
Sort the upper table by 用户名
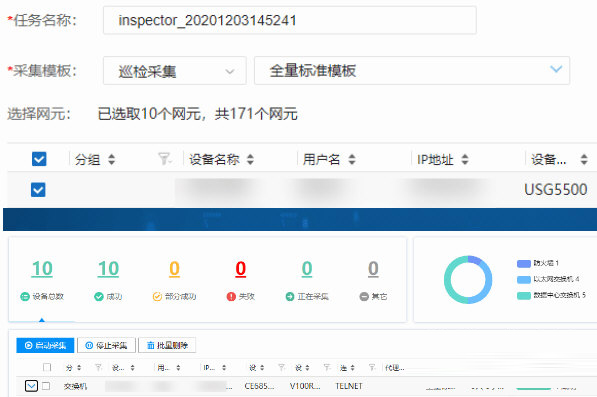point(352,159)
